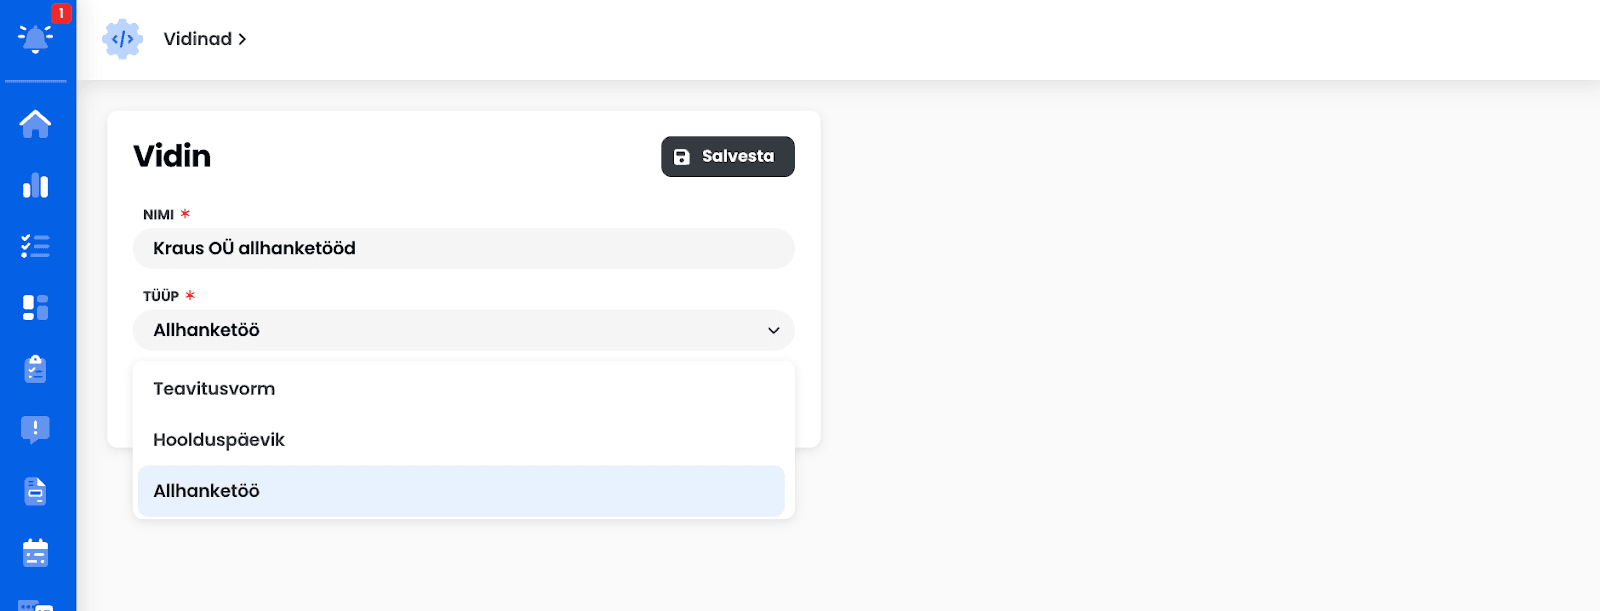Open the checklist tasks icon

[35, 246]
